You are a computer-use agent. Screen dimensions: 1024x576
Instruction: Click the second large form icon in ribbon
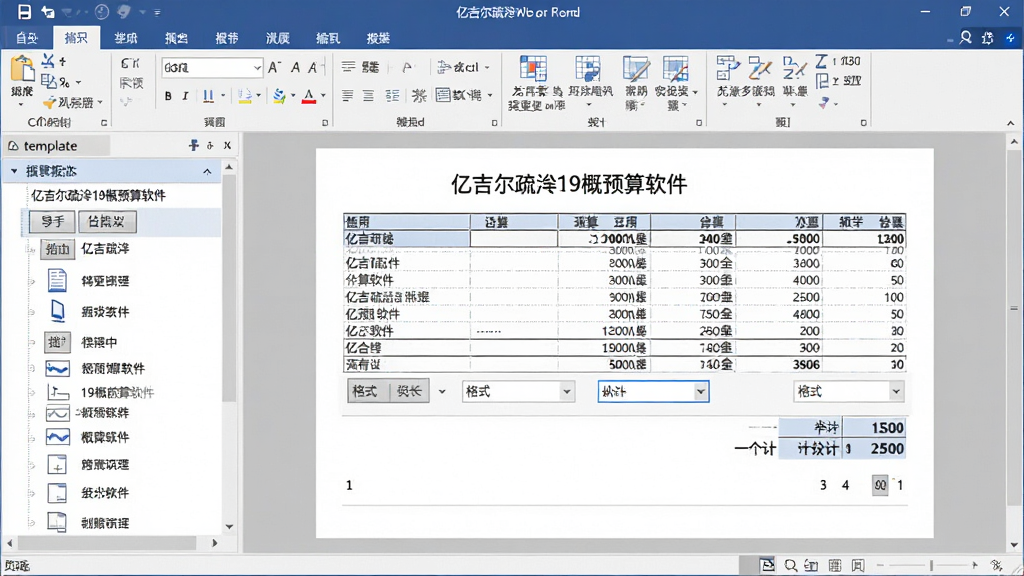588,69
